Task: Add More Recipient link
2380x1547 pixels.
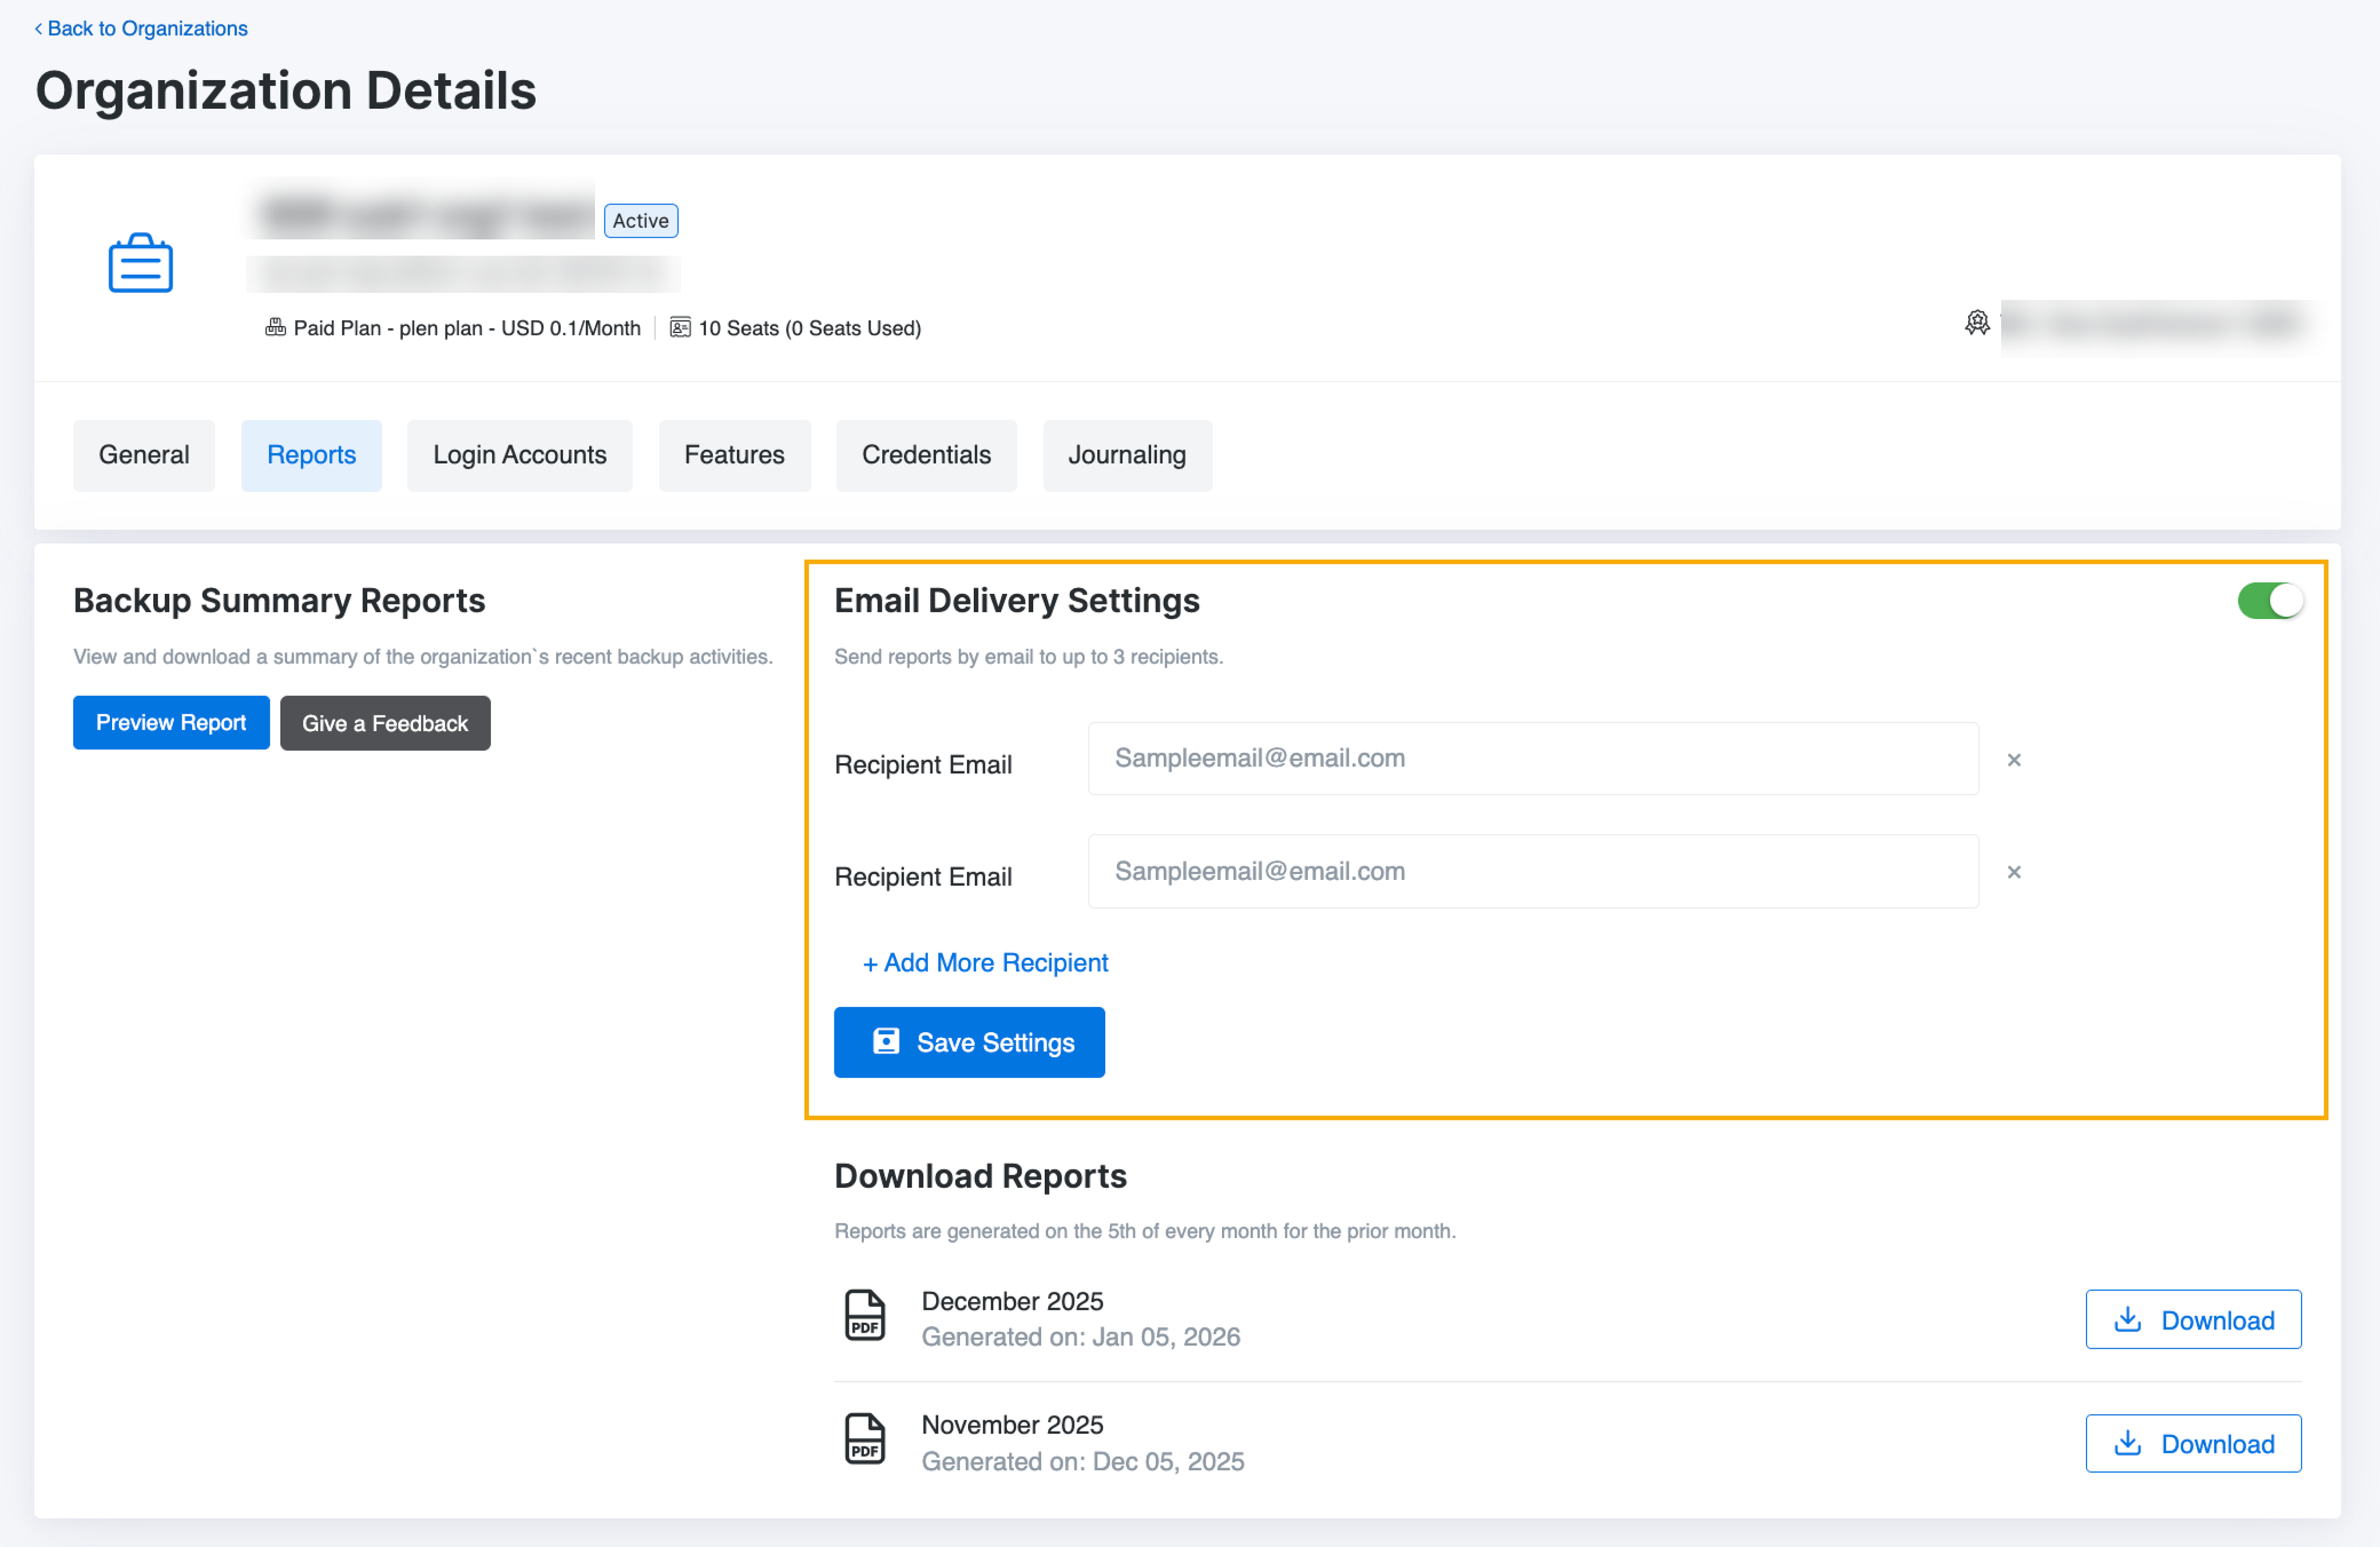Action: pyautogui.click(x=985, y=962)
